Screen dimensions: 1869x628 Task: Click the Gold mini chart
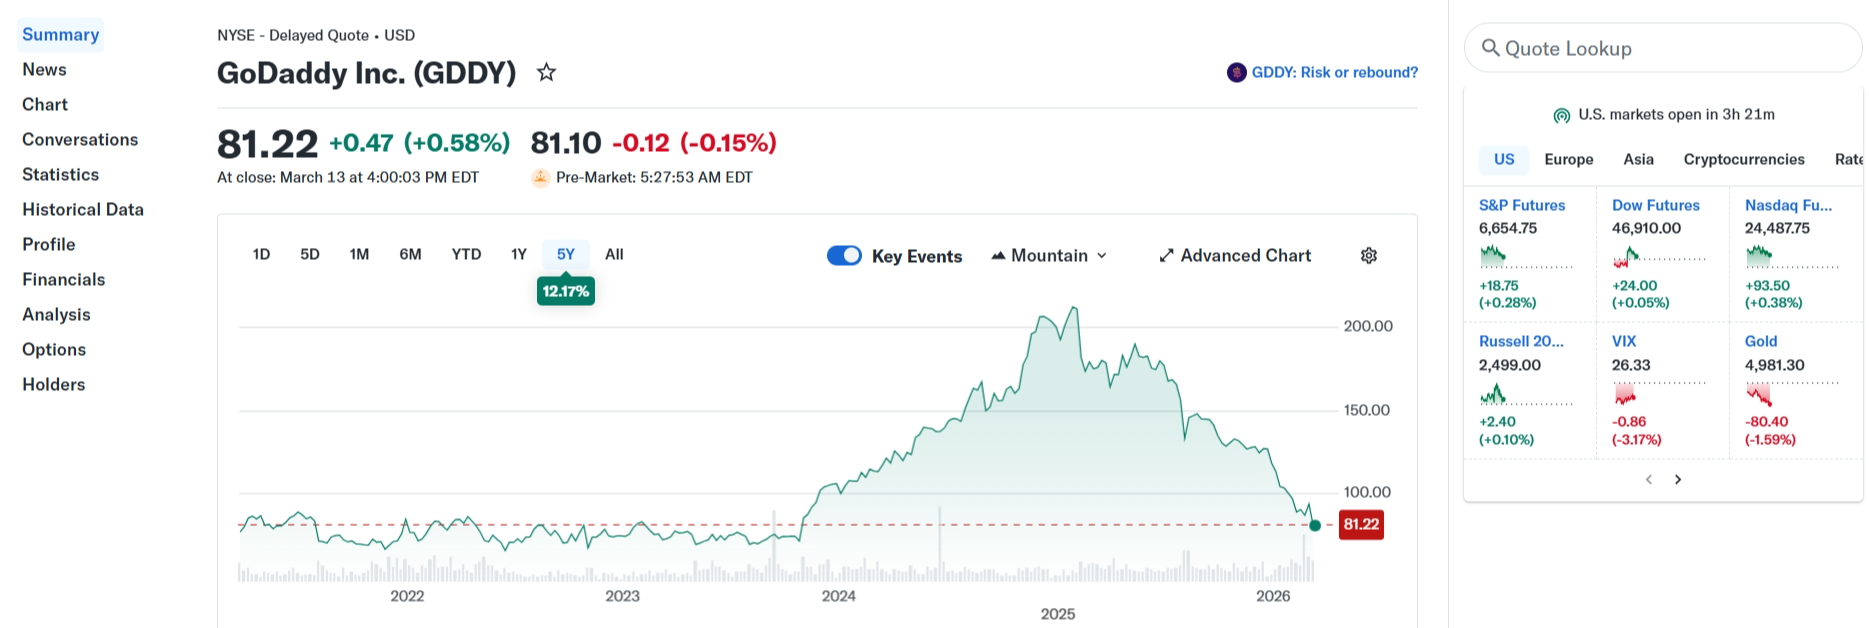pyautogui.click(x=1792, y=393)
